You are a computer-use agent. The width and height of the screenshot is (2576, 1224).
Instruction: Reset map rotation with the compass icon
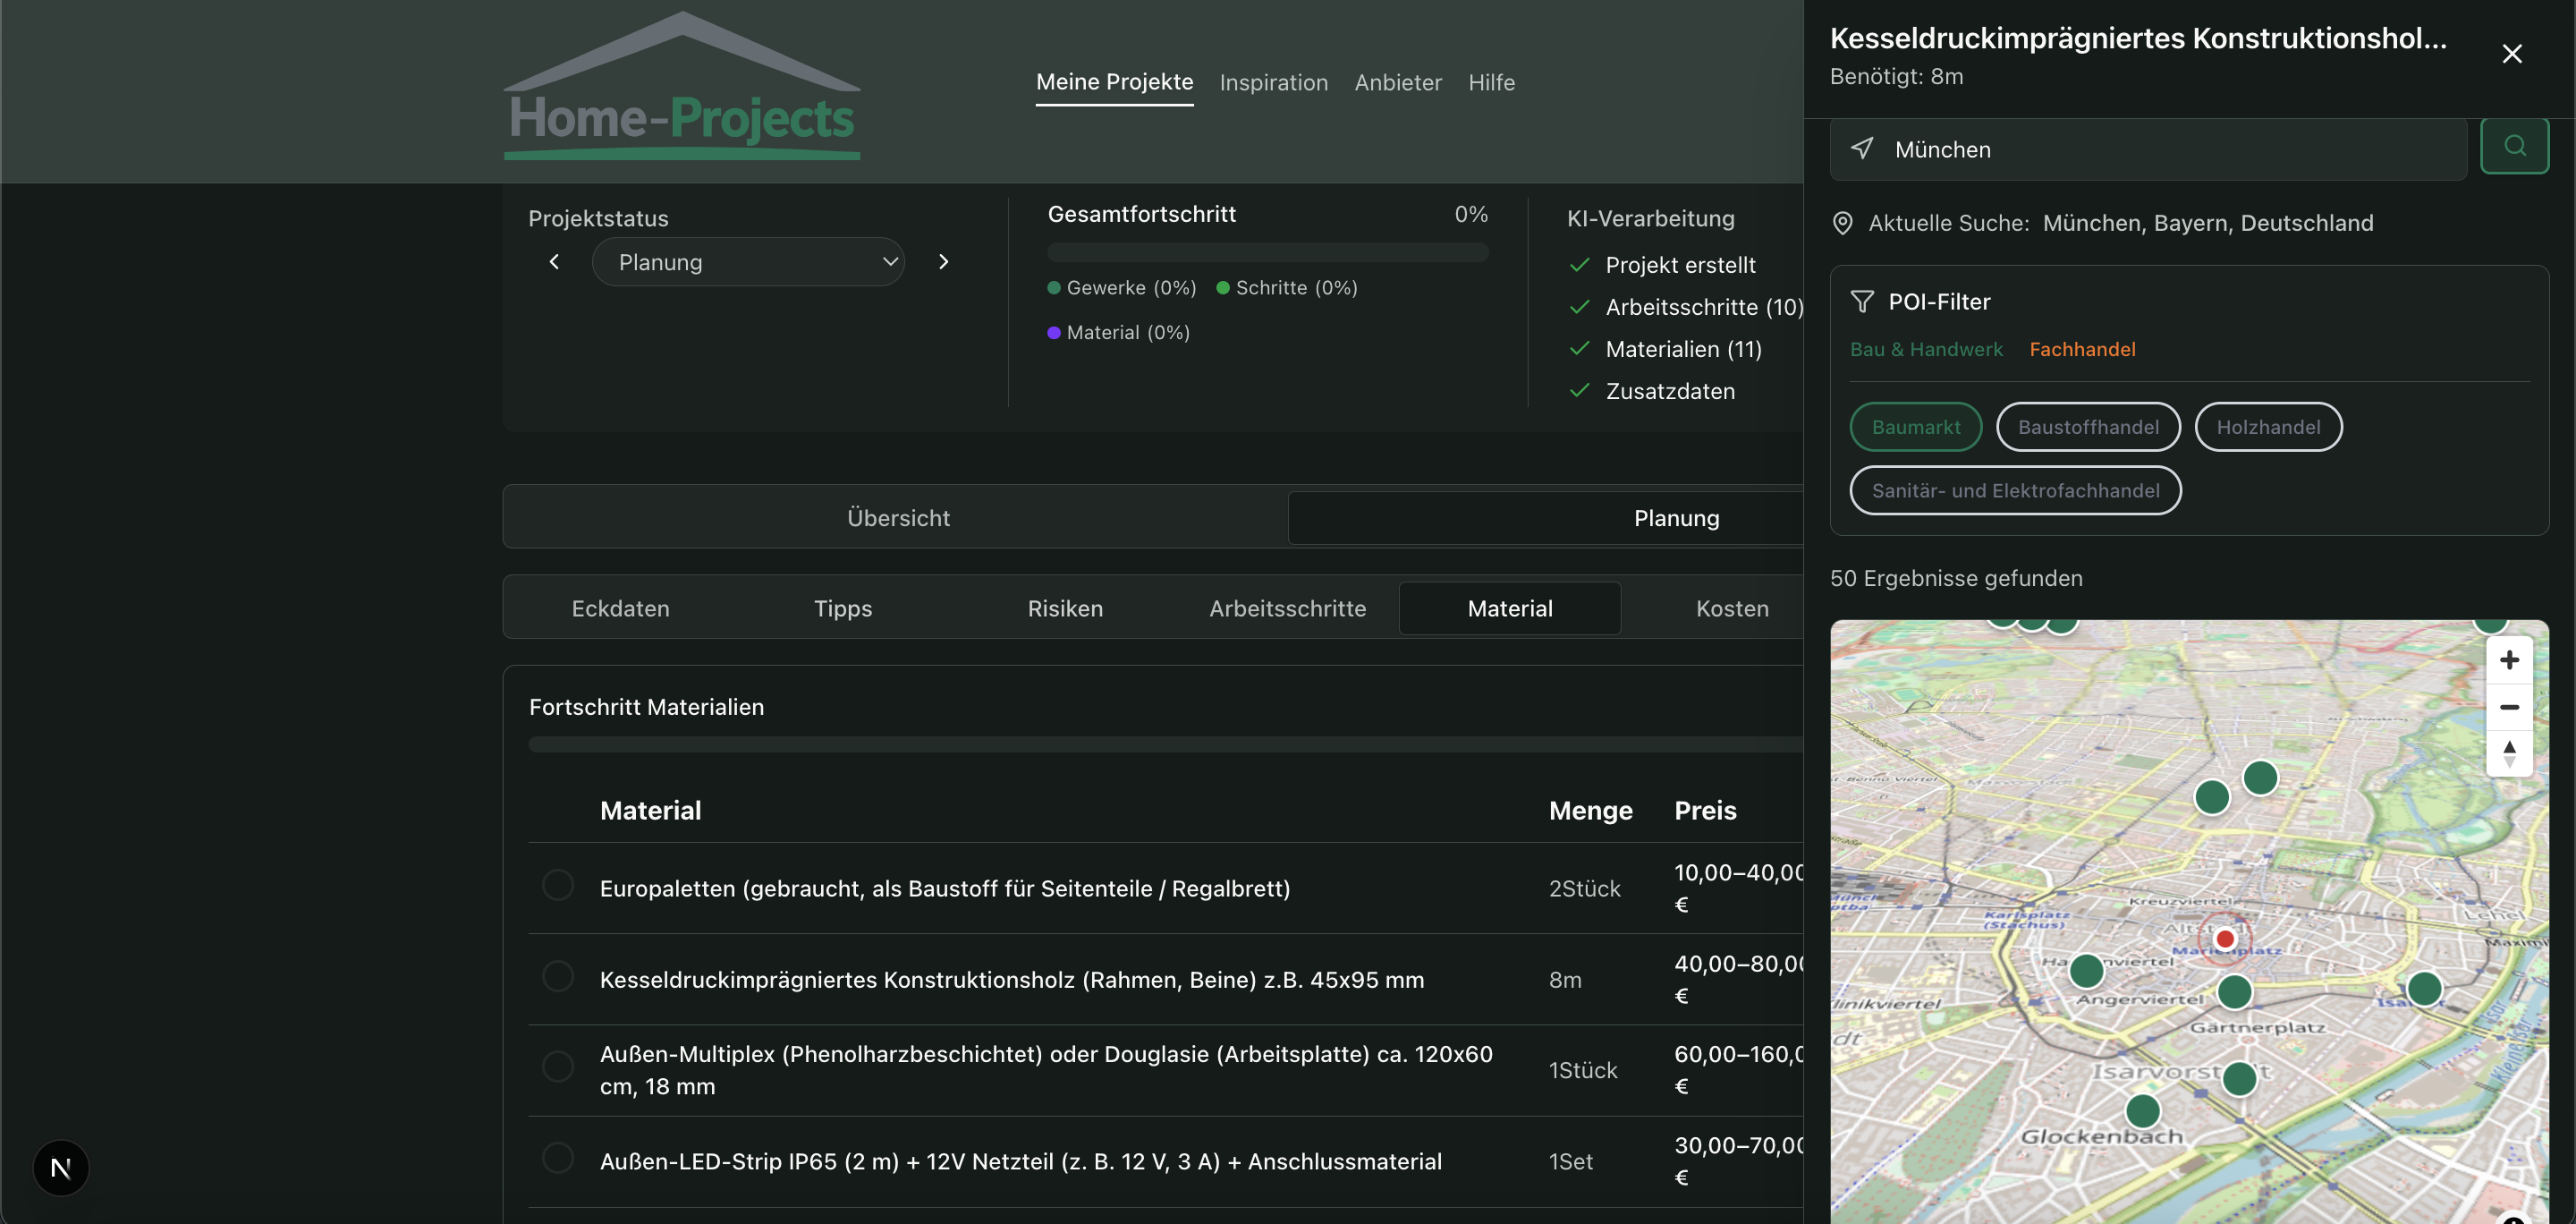tap(2510, 753)
